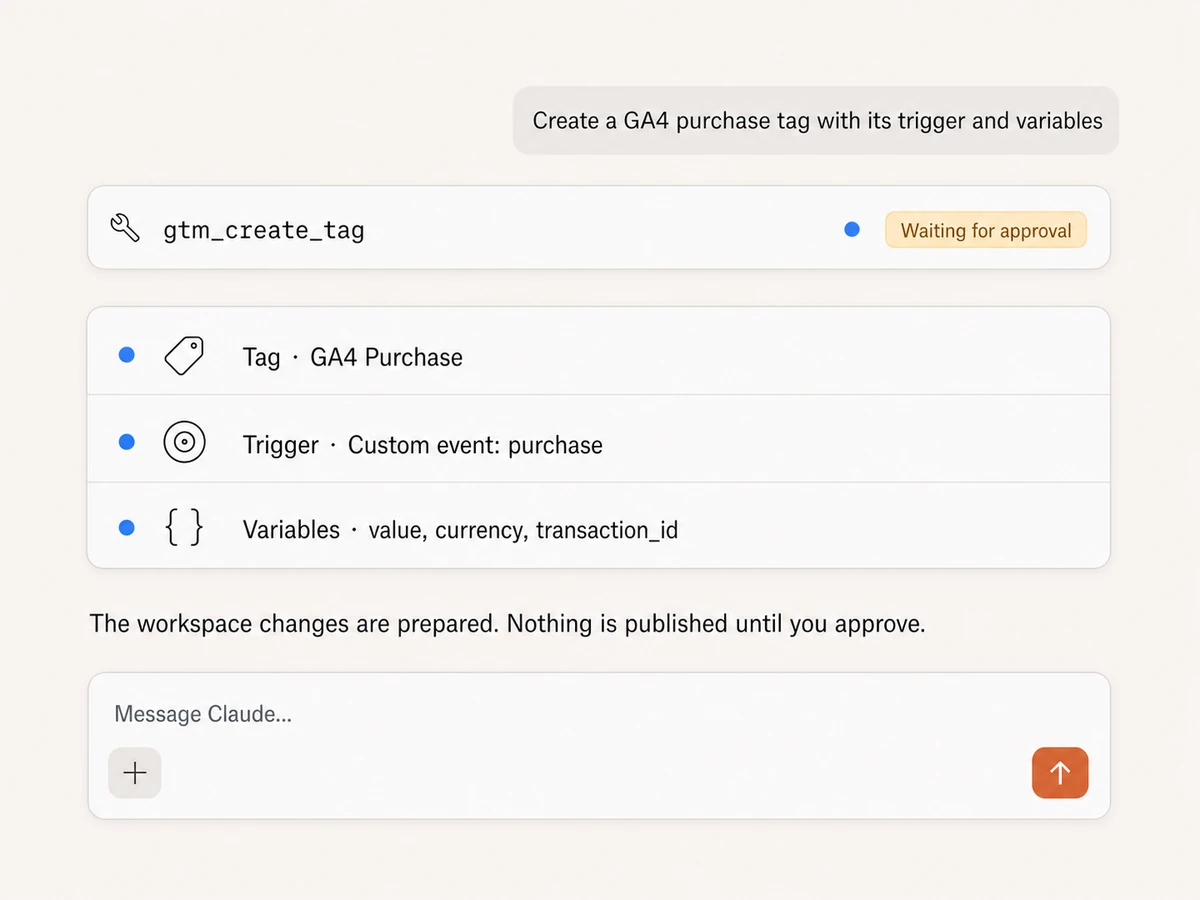Viewport: 1200px width, 900px height.
Task: Open the Trigger · Custom event: purchase row
Action: tap(599, 439)
